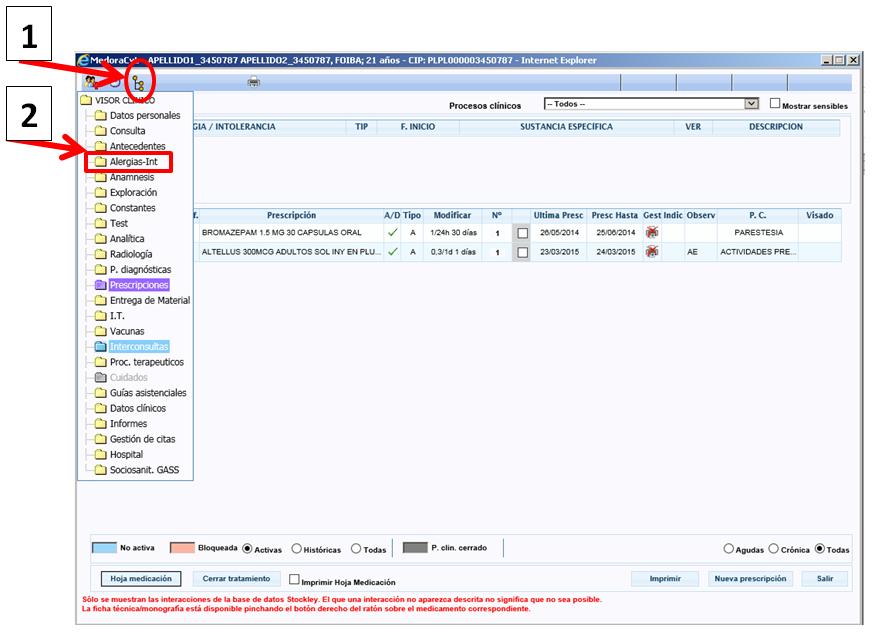Viewport: 875px width, 633px height.
Task: Click green checkmark in Bromazepam row
Action: pos(392,233)
